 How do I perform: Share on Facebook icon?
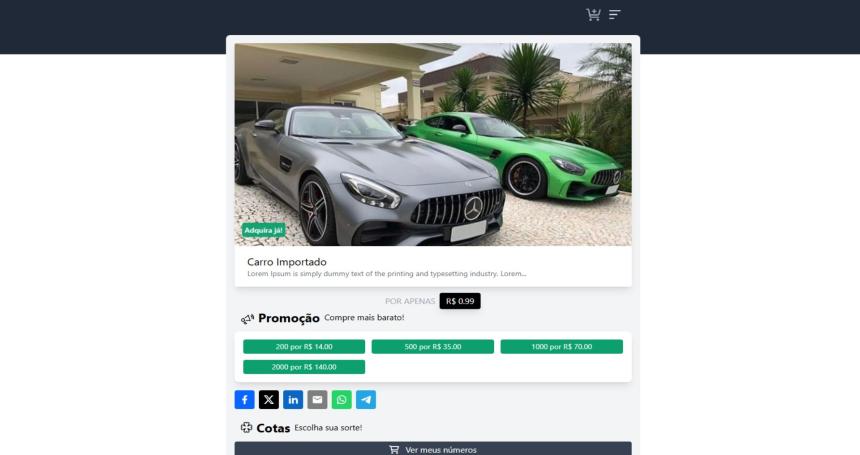(245, 400)
